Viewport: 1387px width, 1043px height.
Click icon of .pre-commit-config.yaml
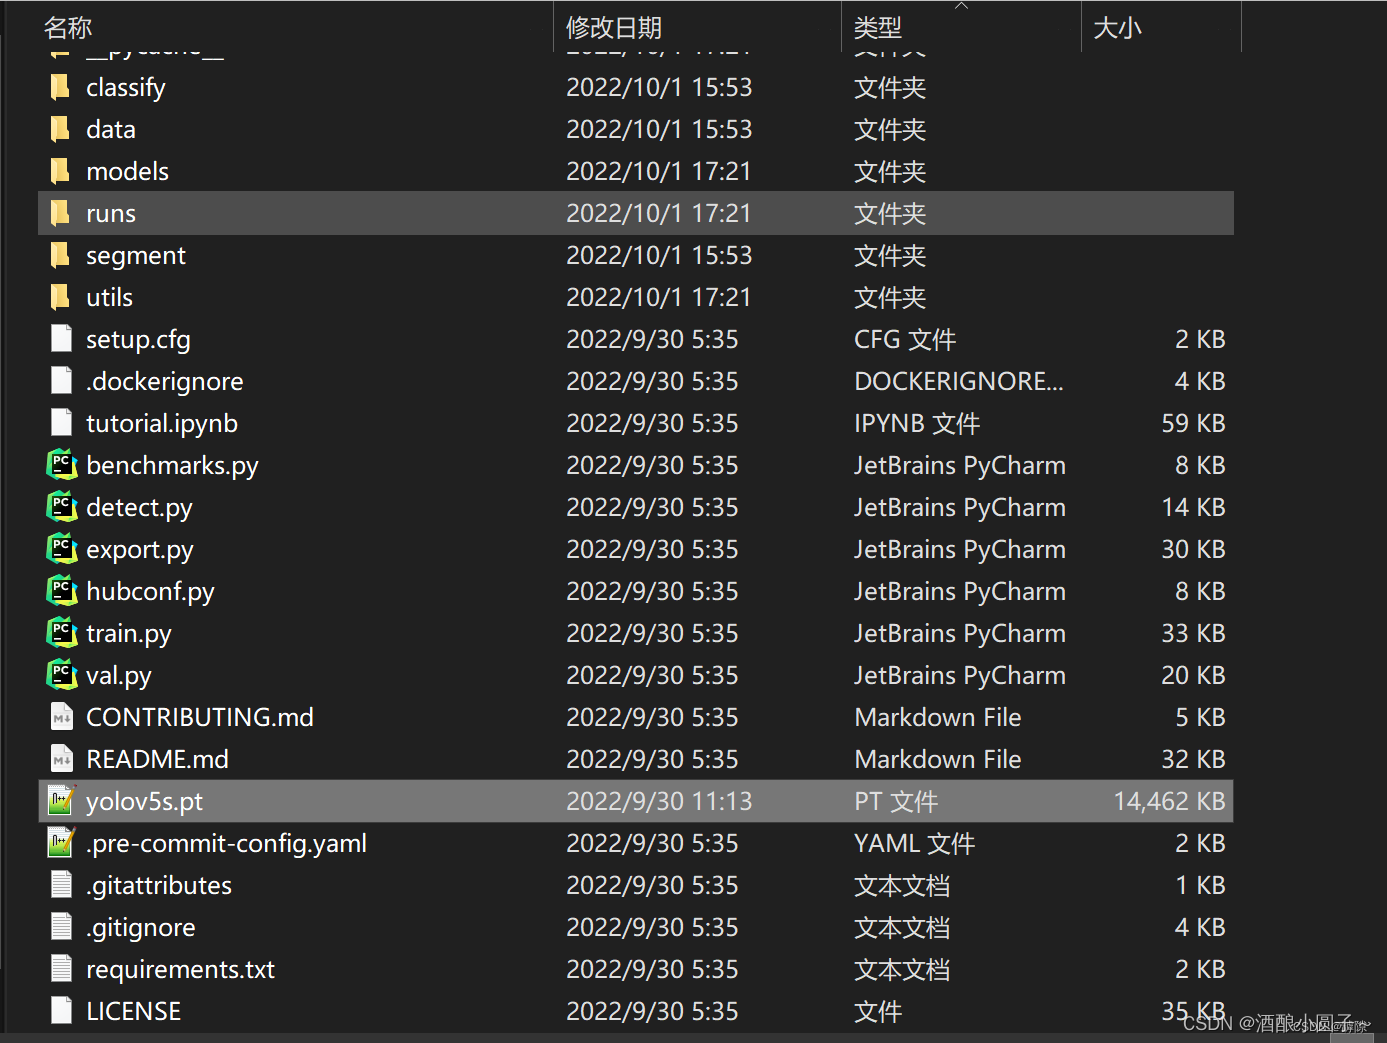click(61, 843)
